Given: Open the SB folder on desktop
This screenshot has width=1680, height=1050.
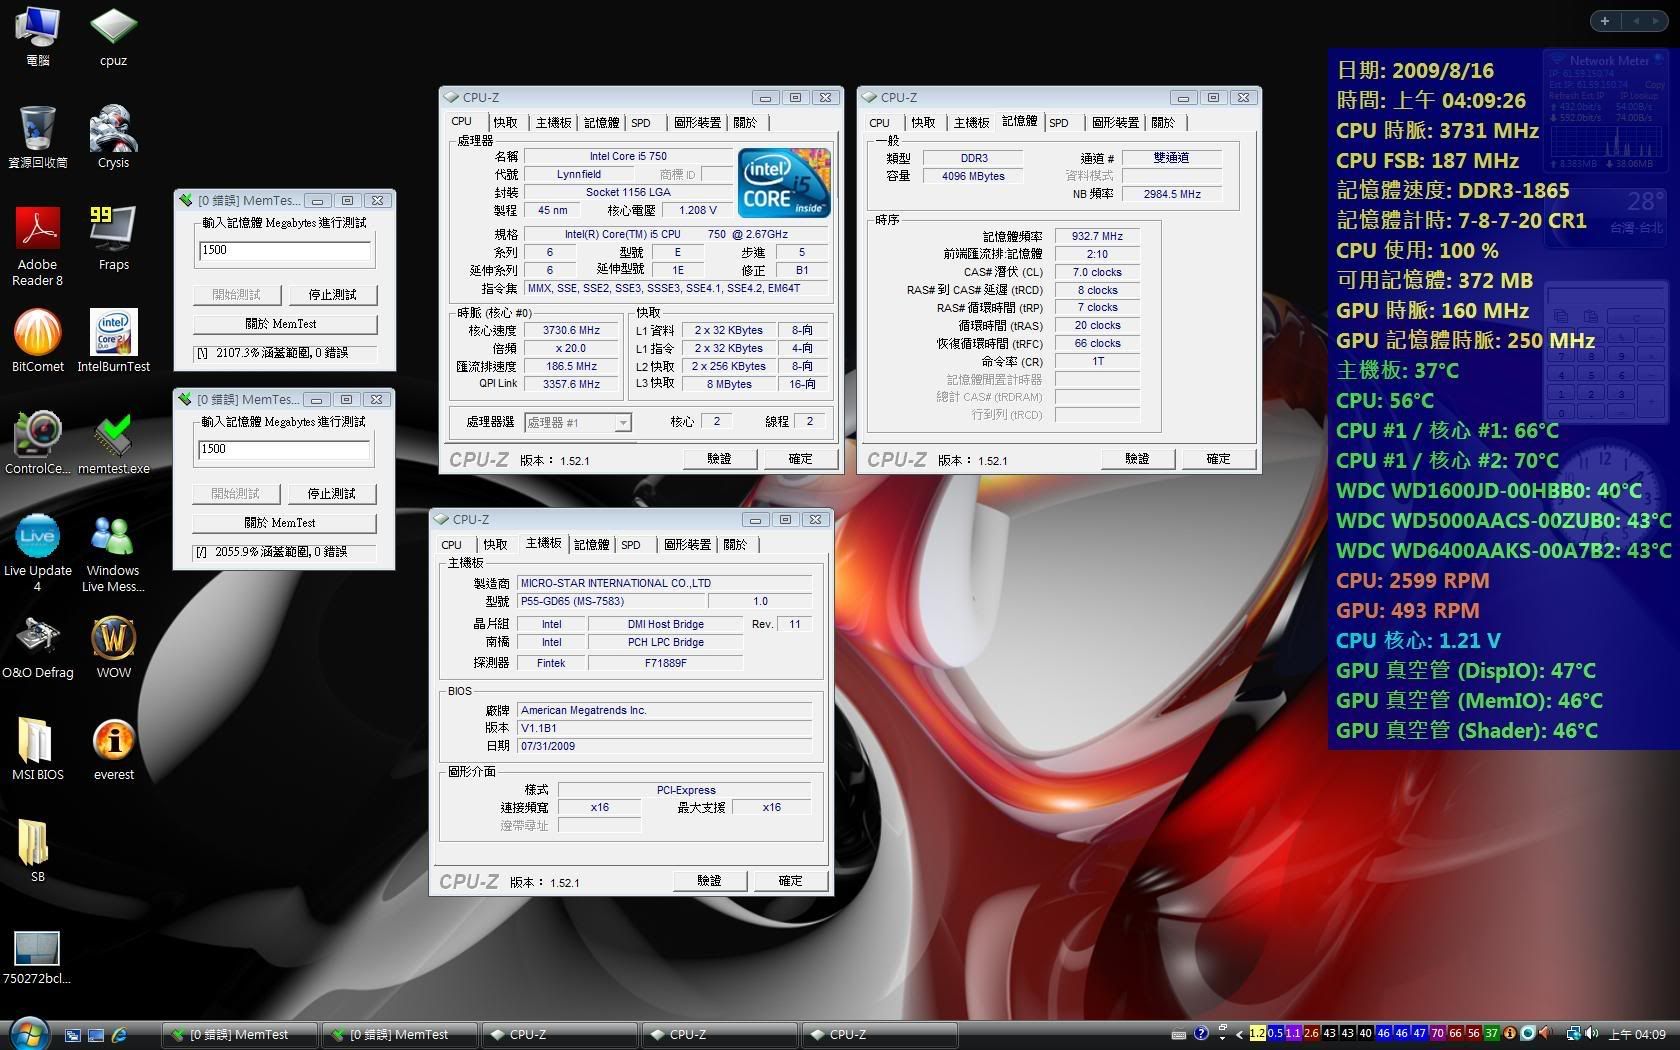Looking at the screenshot, I should click(37, 851).
